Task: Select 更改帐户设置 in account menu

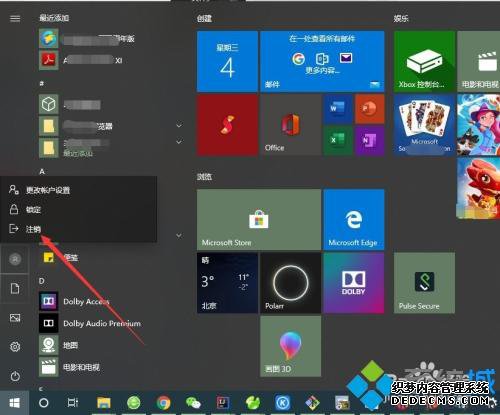Action: pyautogui.click(x=78, y=190)
